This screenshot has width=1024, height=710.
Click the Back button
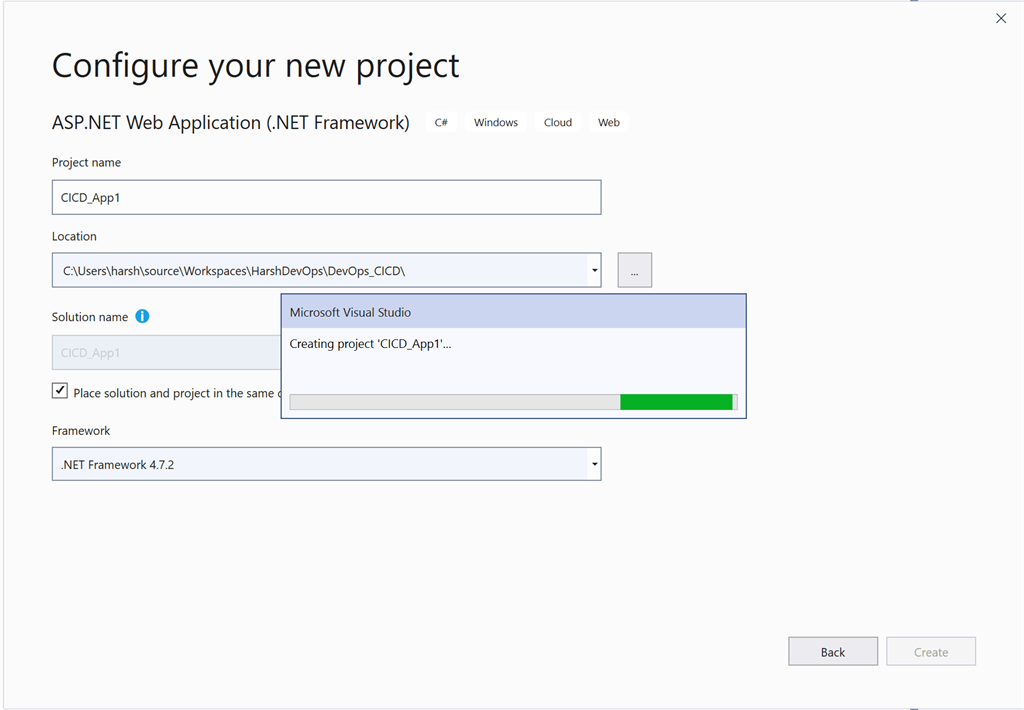point(832,651)
